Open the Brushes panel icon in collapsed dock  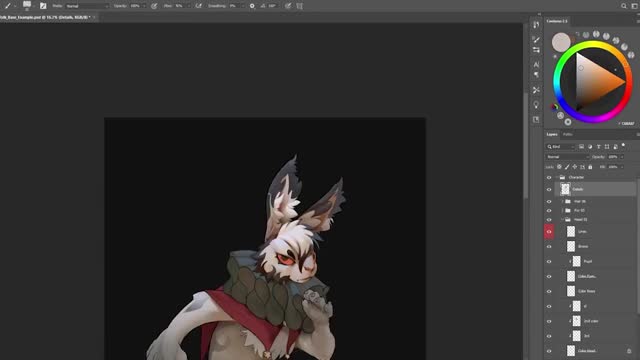pyautogui.click(x=536, y=40)
